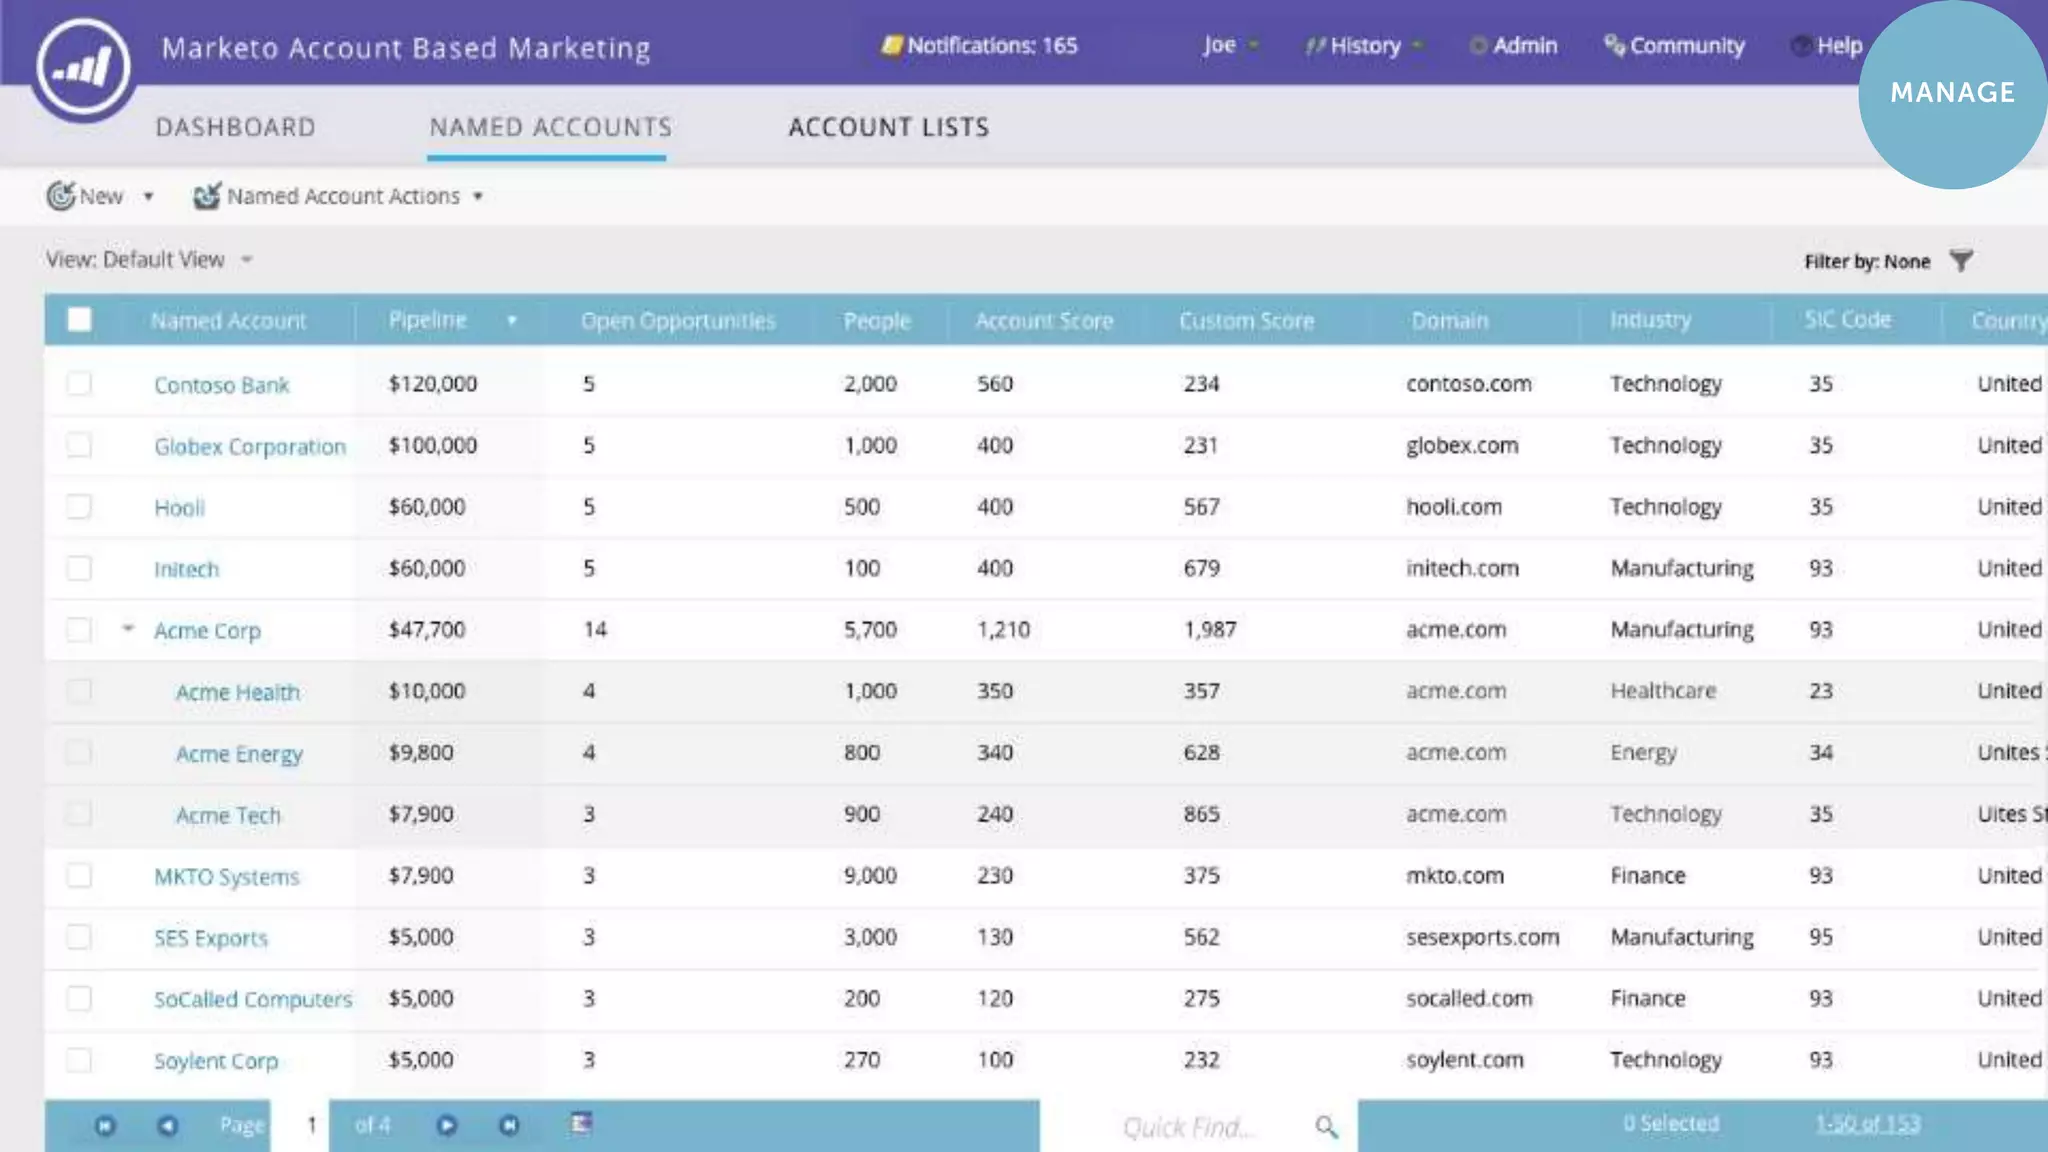Open the filter funnel icon
Screen dimensions: 2048x1152
click(x=1961, y=261)
